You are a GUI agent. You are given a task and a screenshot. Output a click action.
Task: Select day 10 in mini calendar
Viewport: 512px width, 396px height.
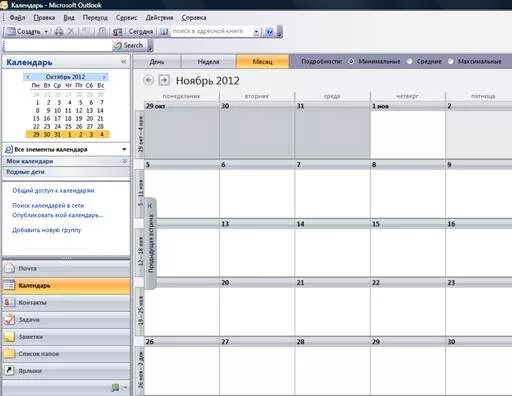click(58, 111)
